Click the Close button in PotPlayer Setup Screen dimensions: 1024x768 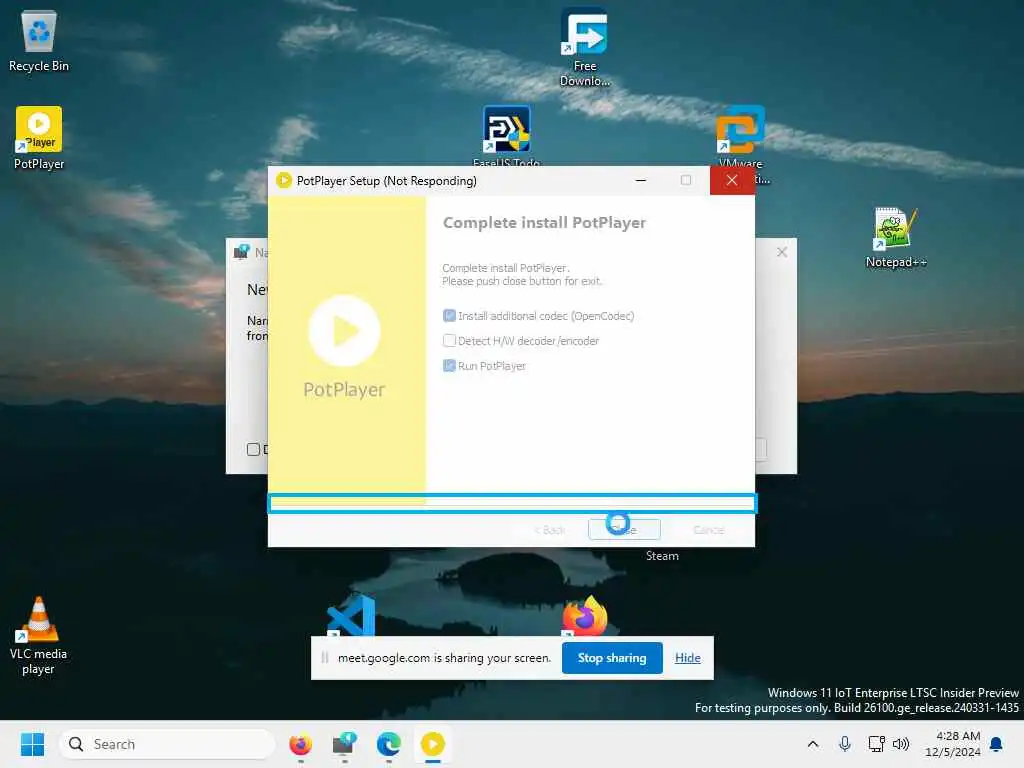[624, 530]
